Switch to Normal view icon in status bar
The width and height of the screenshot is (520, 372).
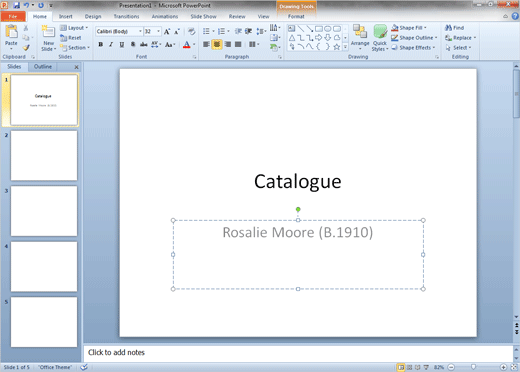click(x=401, y=367)
